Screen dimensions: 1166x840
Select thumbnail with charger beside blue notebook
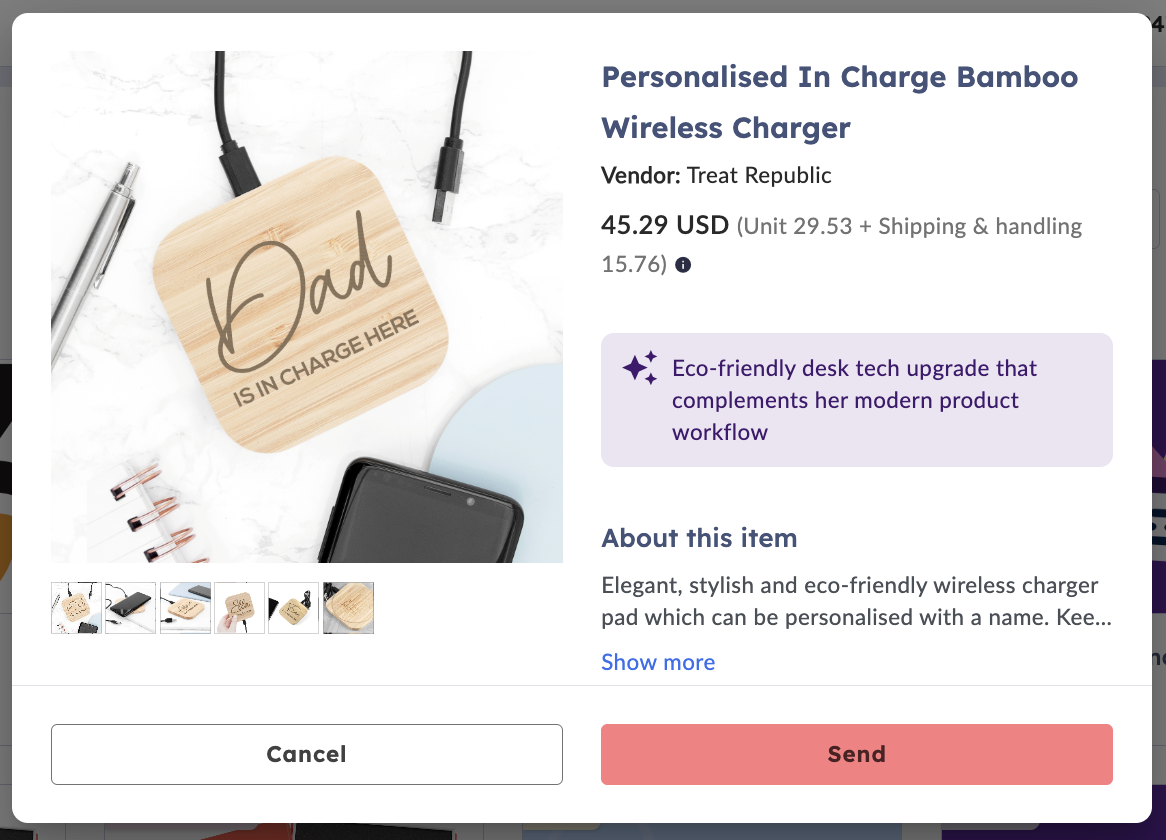coord(185,608)
